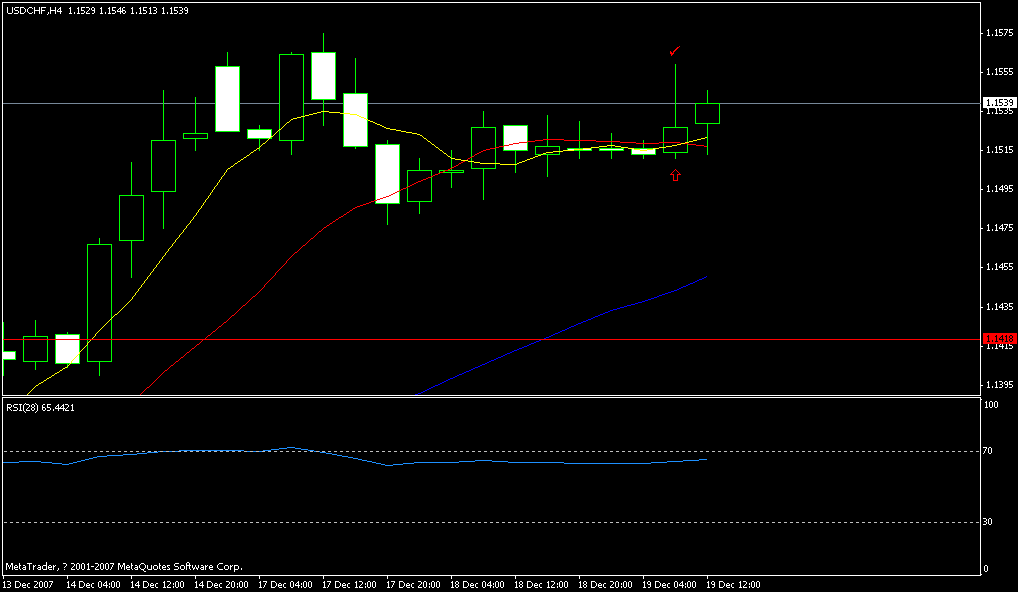Click the 1.1555 price axis label
Image resolution: width=1018 pixels, height=592 pixels.
tap(999, 71)
